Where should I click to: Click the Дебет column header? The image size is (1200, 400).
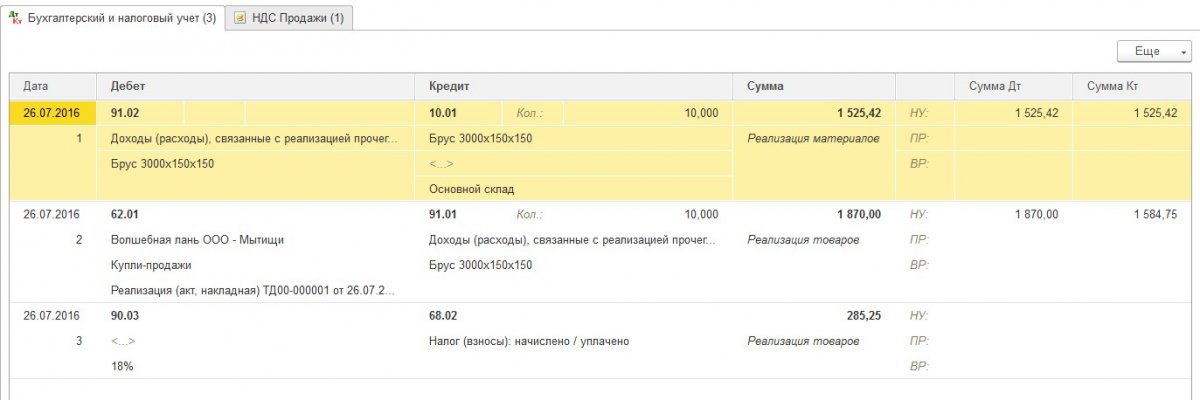coord(255,87)
